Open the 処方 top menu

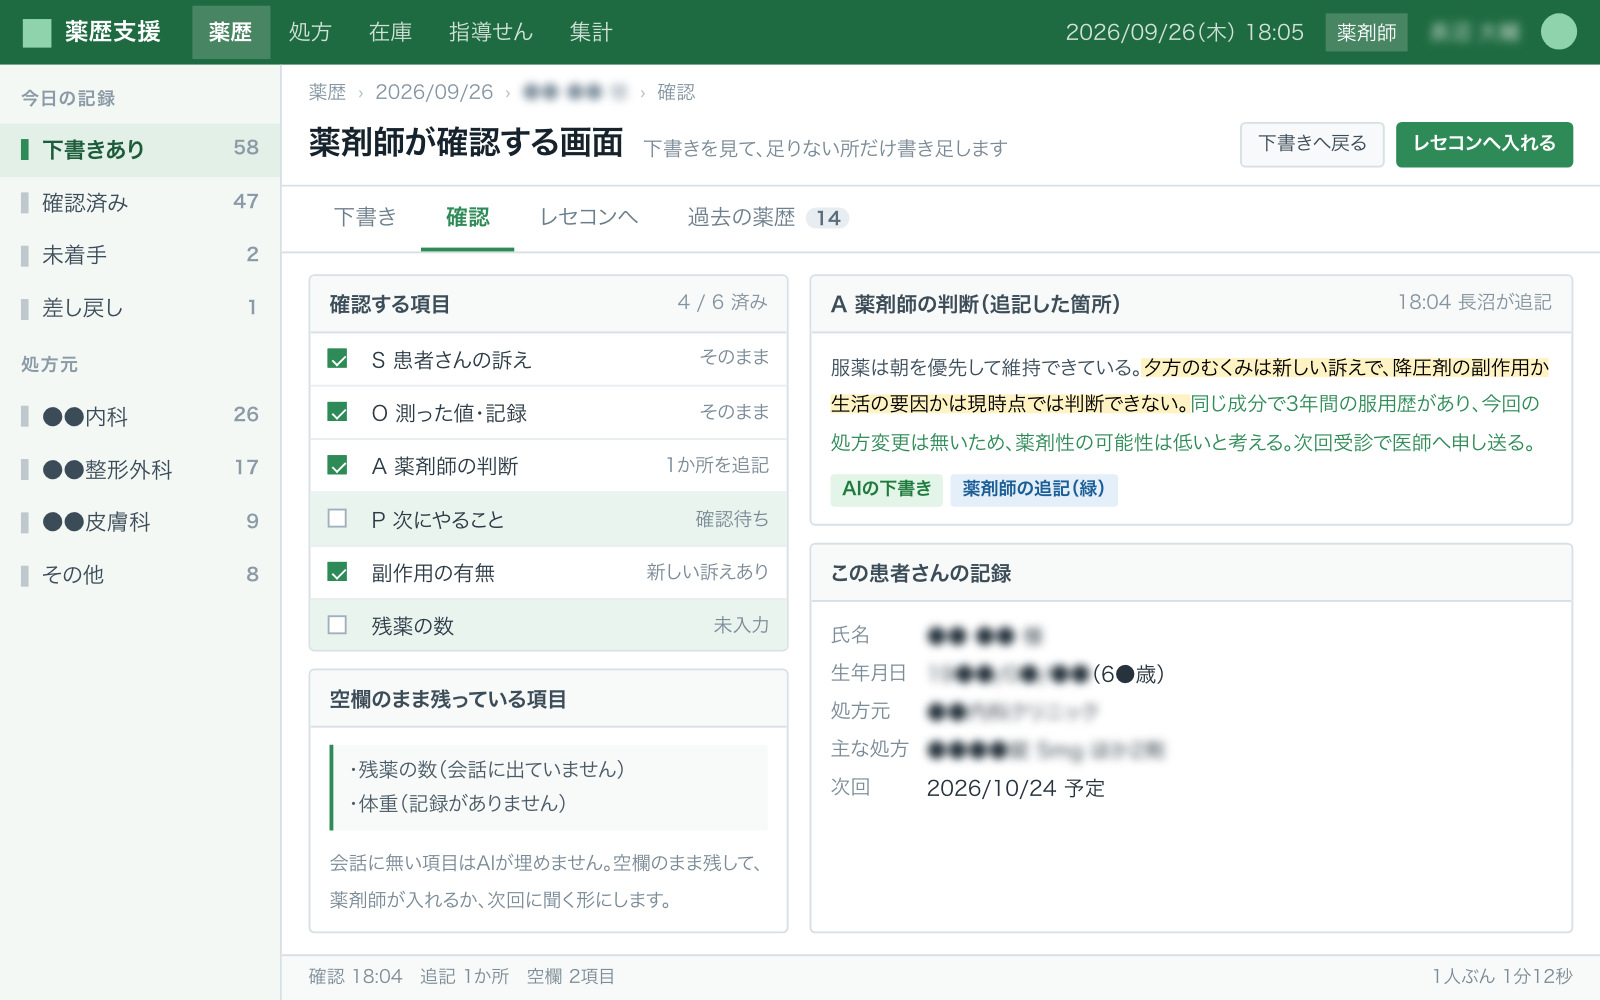pyautogui.click(x=310, y=32)
